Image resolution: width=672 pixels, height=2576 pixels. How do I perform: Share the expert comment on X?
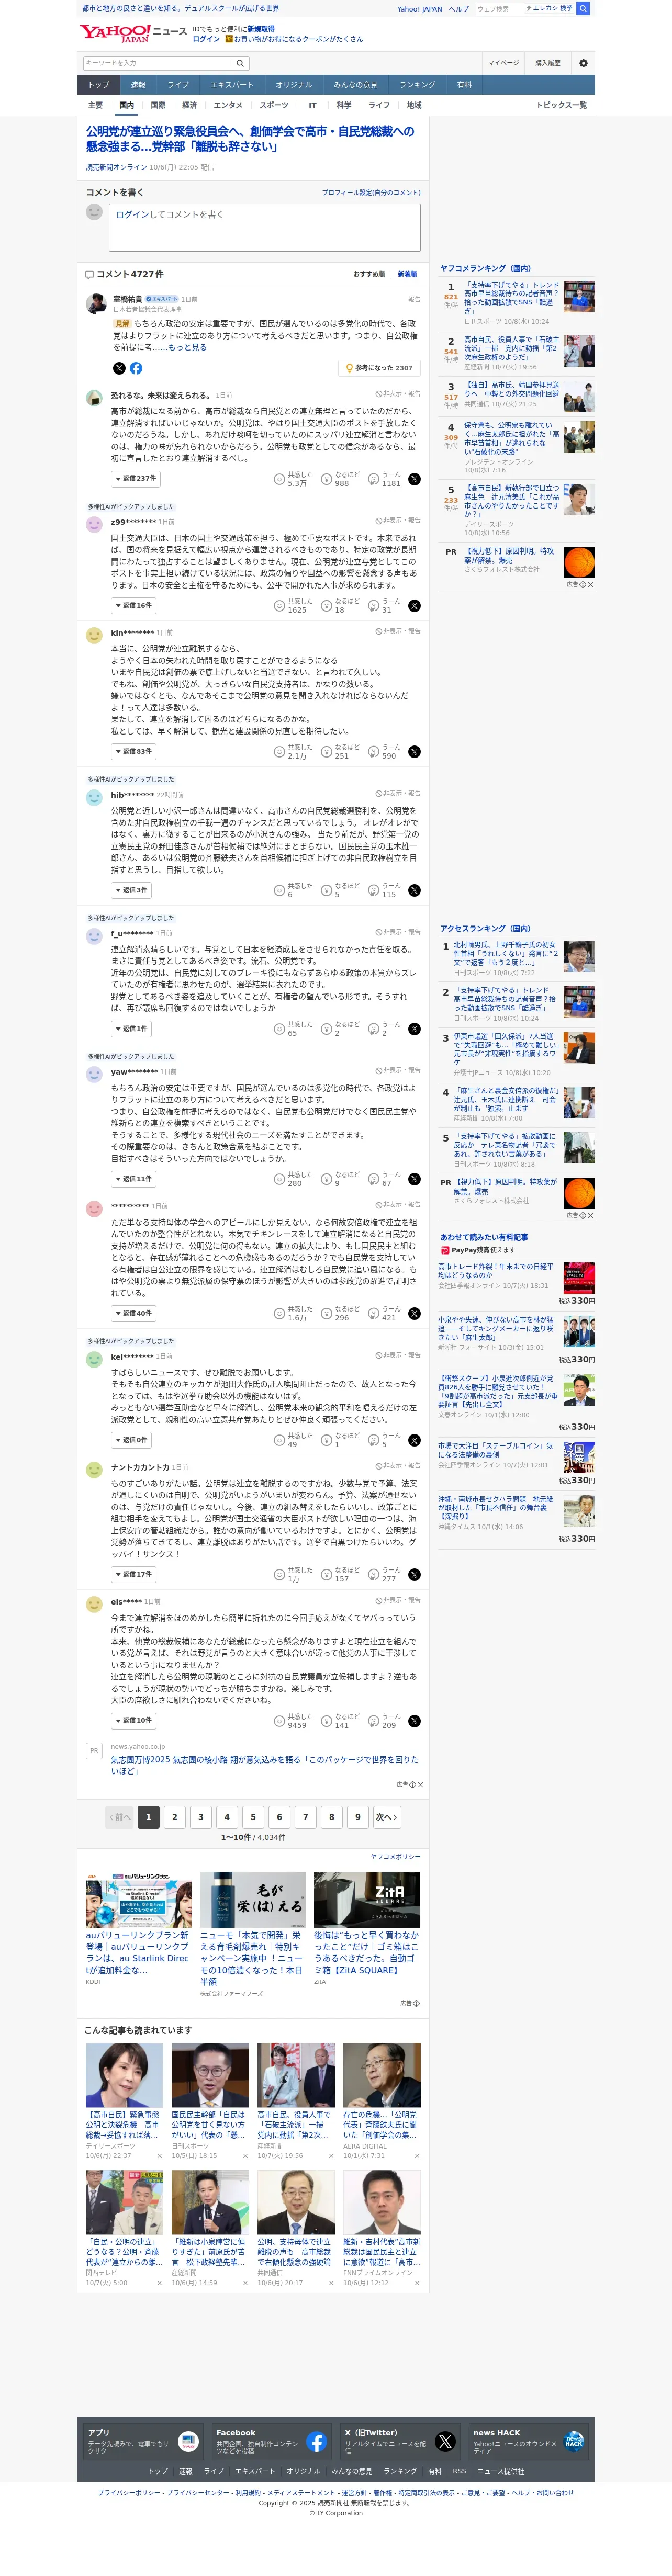click(119, 368)
